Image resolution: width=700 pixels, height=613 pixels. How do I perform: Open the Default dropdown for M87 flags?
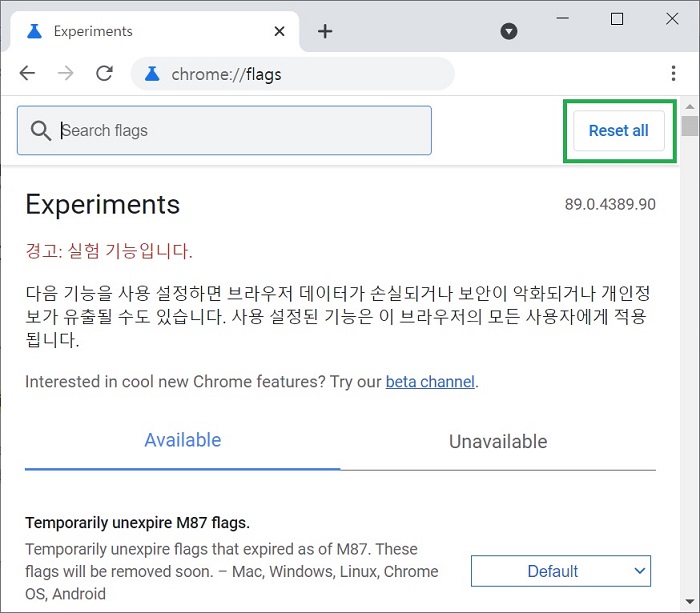tap(561, 571)
